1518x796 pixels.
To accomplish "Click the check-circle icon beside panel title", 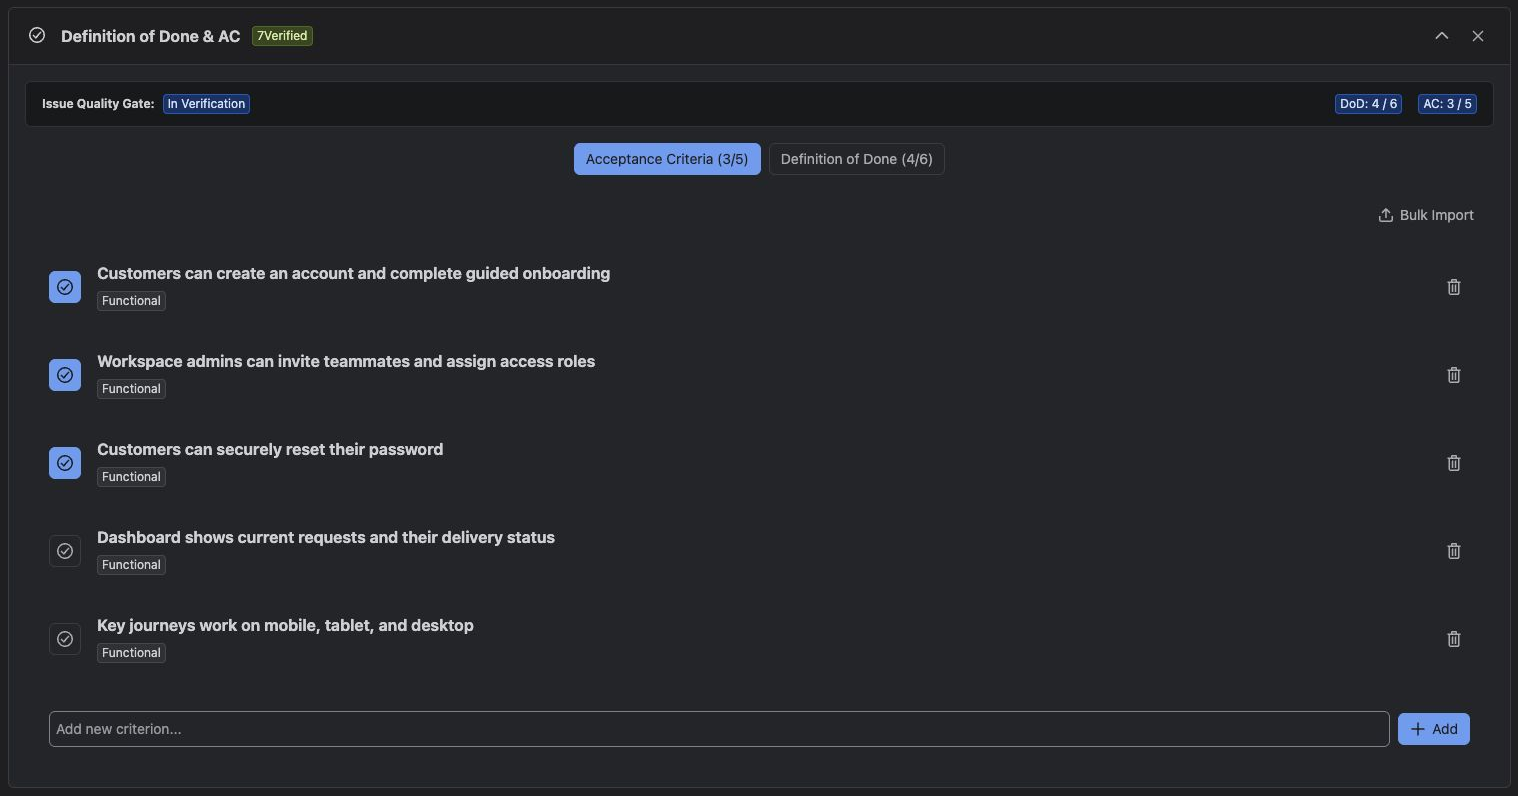I will (37, 36).
